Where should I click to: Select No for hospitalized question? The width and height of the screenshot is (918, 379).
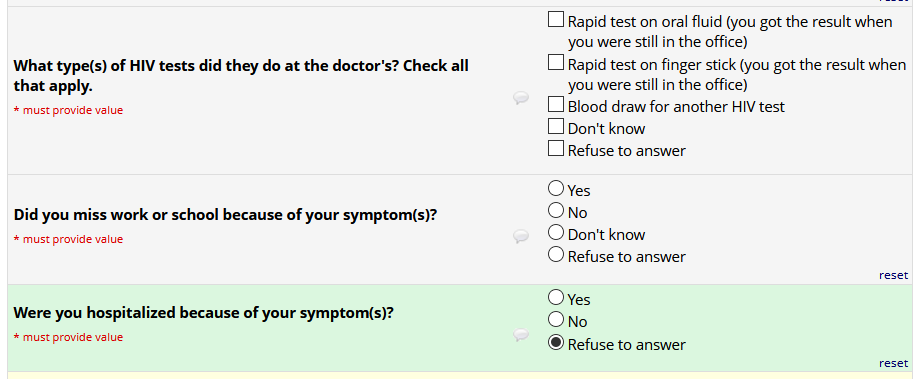point(556,319)
